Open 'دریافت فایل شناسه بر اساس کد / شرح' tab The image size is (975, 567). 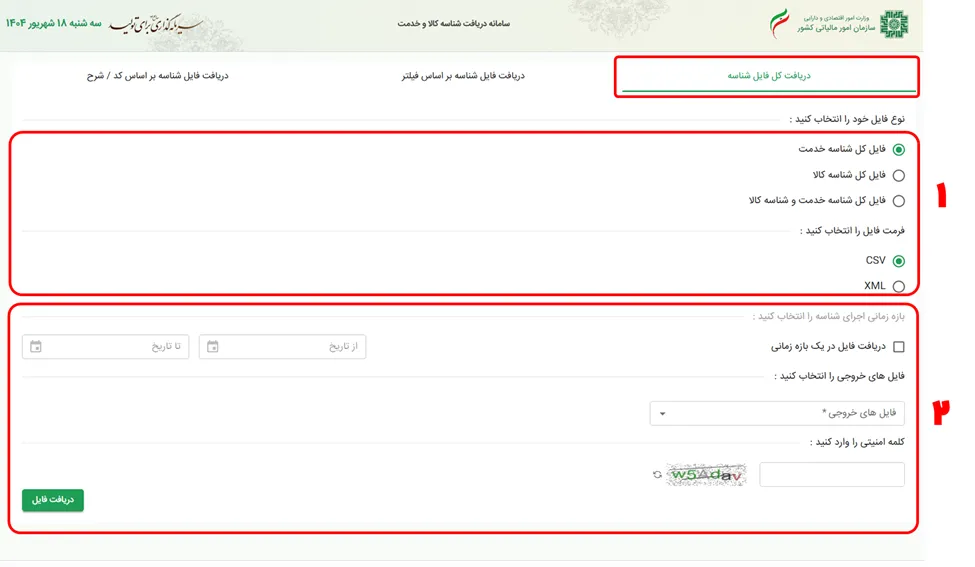coord(157,76)
